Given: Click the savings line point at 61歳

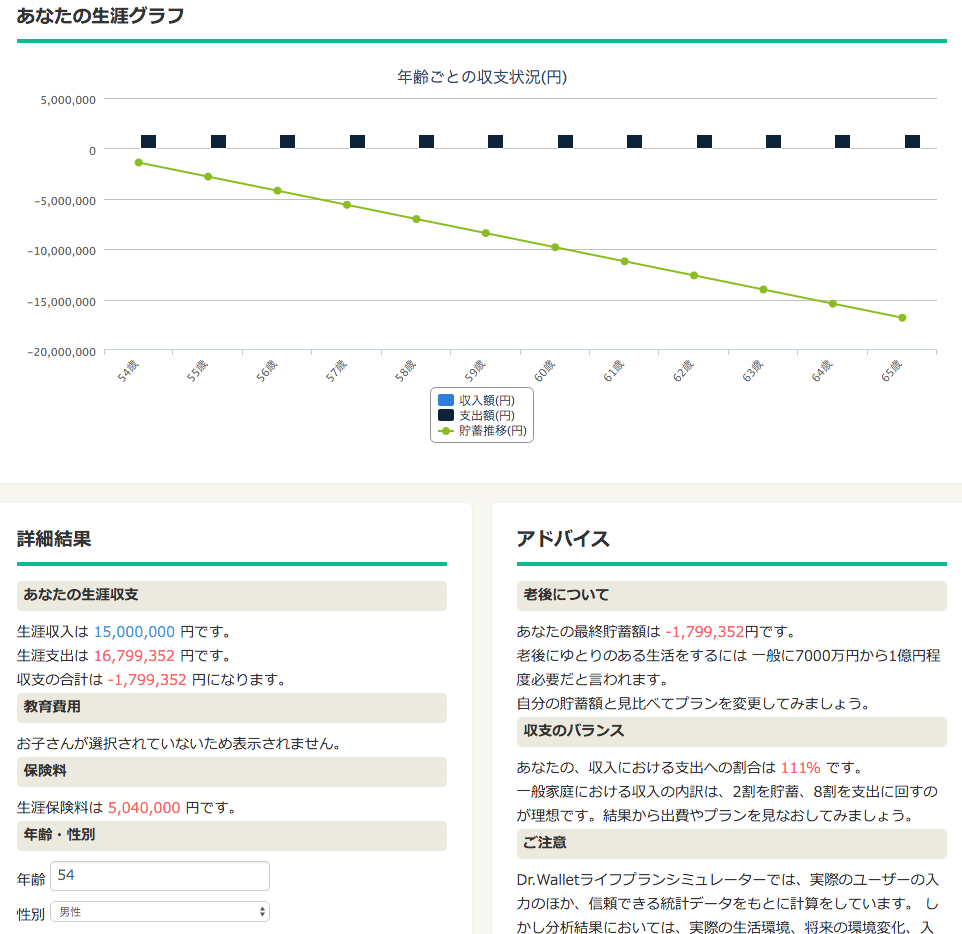Looking at the screenshot, I should pos(625,261).
